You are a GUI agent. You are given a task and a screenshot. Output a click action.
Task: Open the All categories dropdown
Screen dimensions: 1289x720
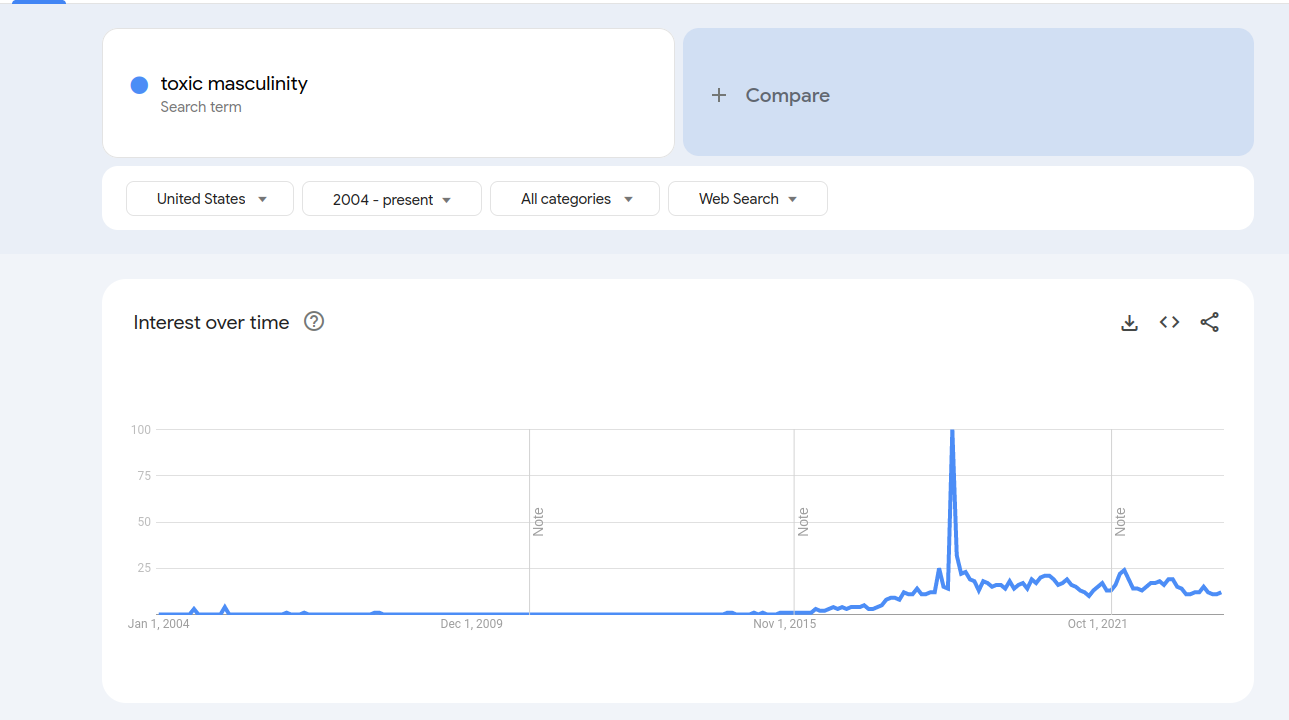pos(575,198)
